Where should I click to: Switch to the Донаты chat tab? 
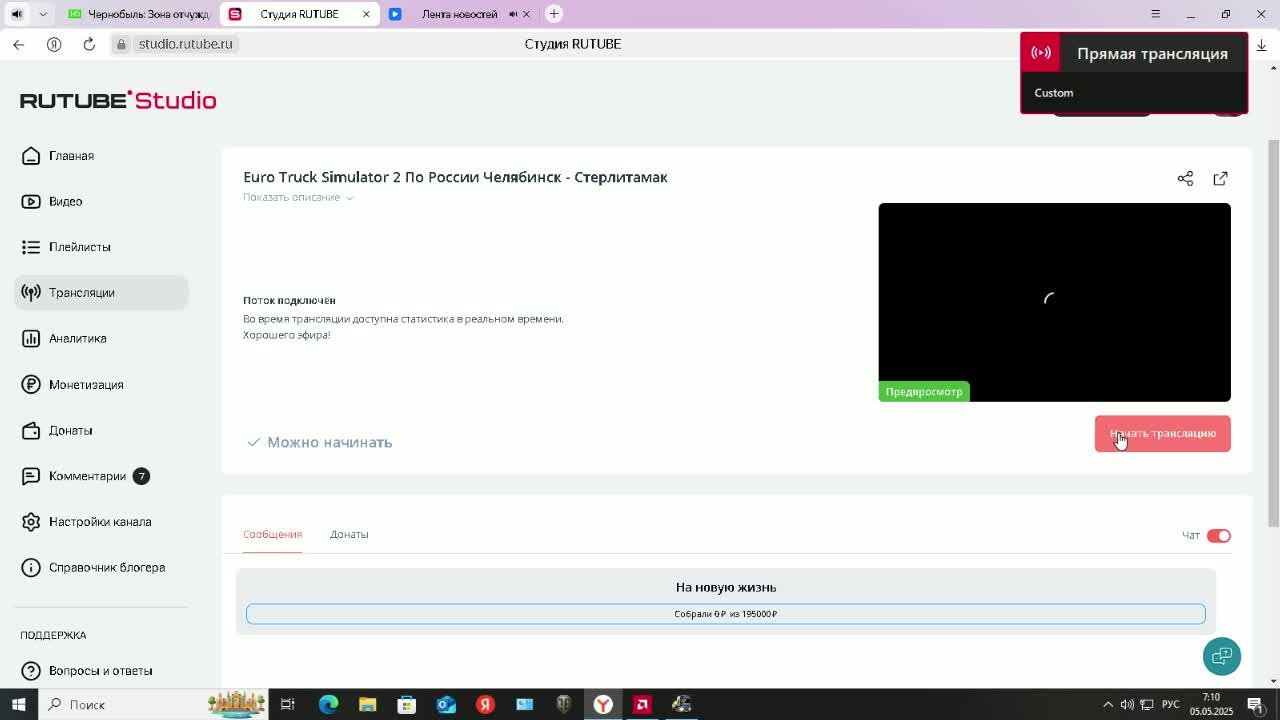point(349,534)
